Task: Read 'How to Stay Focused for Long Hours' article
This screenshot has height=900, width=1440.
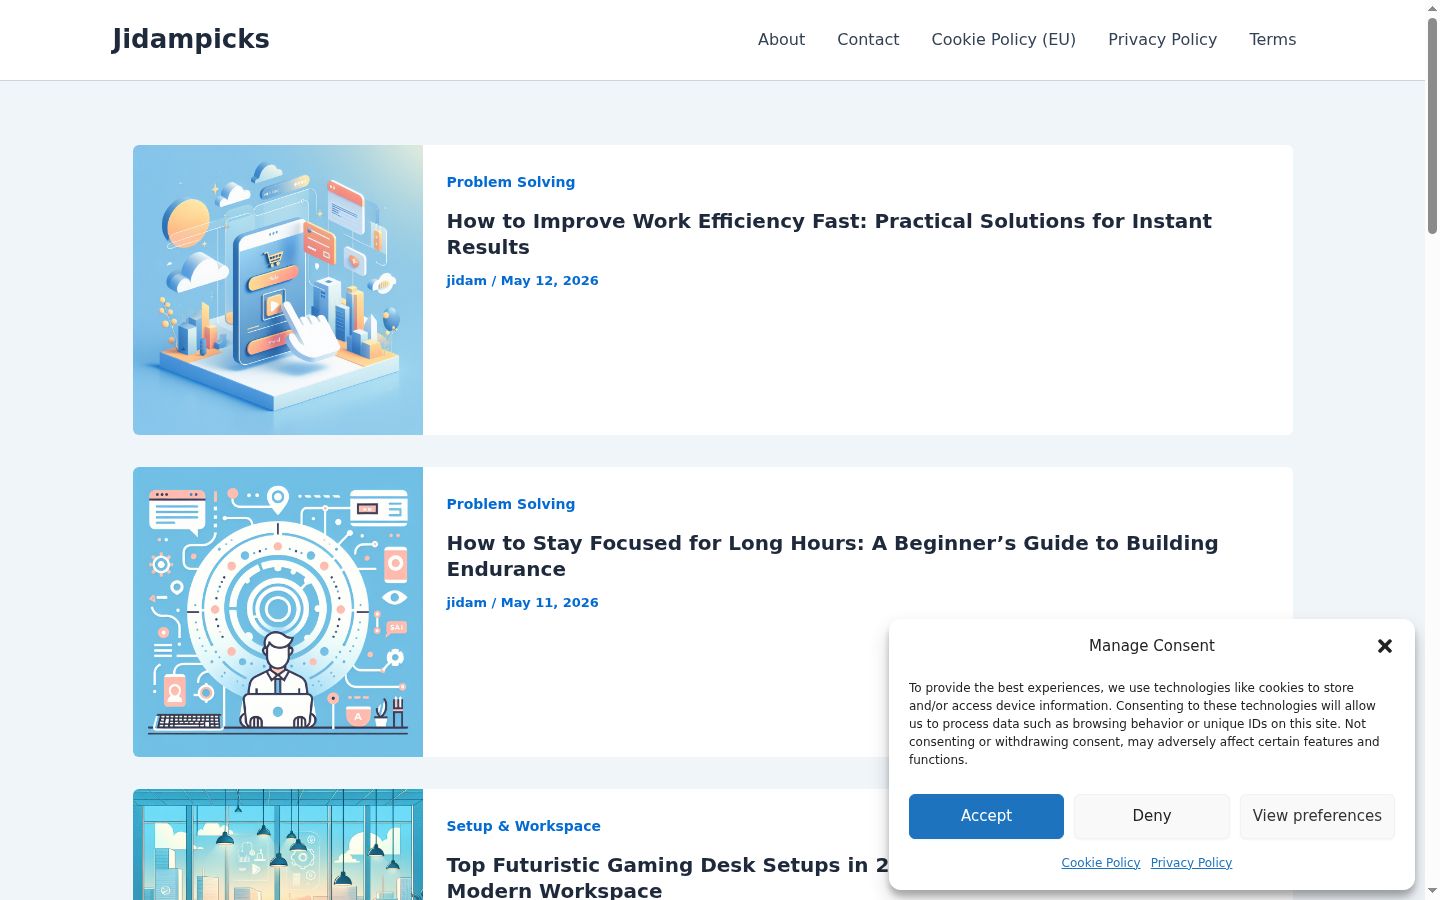Action: point(832,556)
